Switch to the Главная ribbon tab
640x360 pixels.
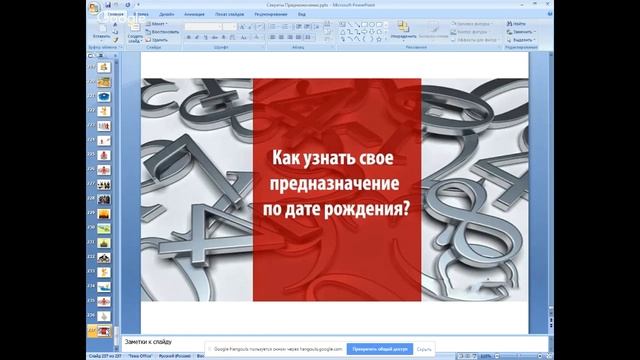click(116, 14)
